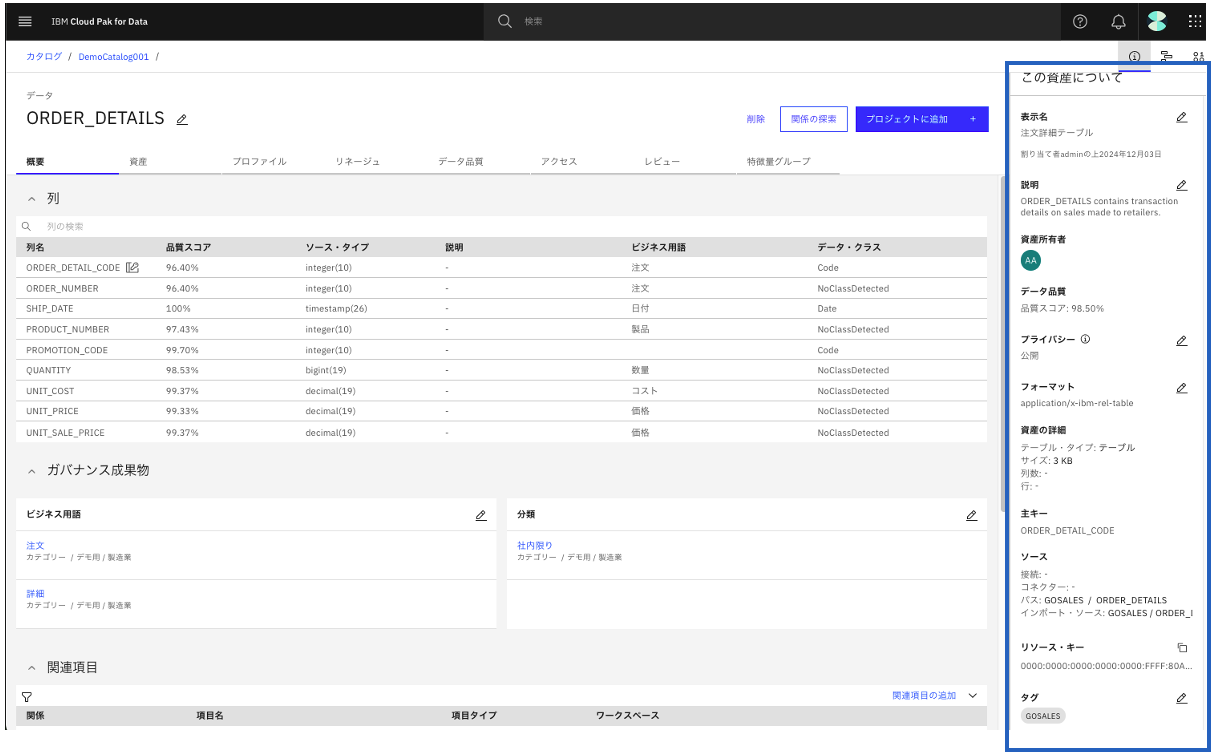Edit the format フォーマット value
Image resolution: width=1220 pixels, height=755 pixels.
[1181, 387]
